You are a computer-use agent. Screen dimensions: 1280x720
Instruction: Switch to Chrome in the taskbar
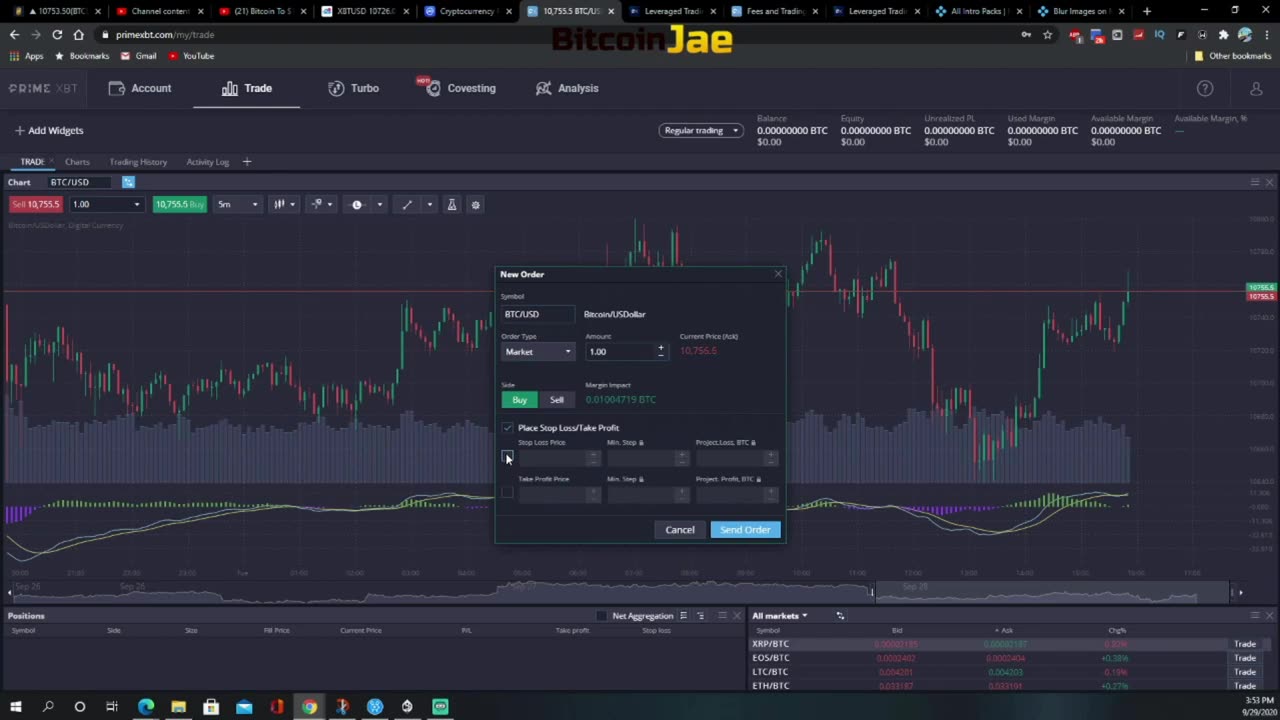pyautogui.click(x=309, y=707)
